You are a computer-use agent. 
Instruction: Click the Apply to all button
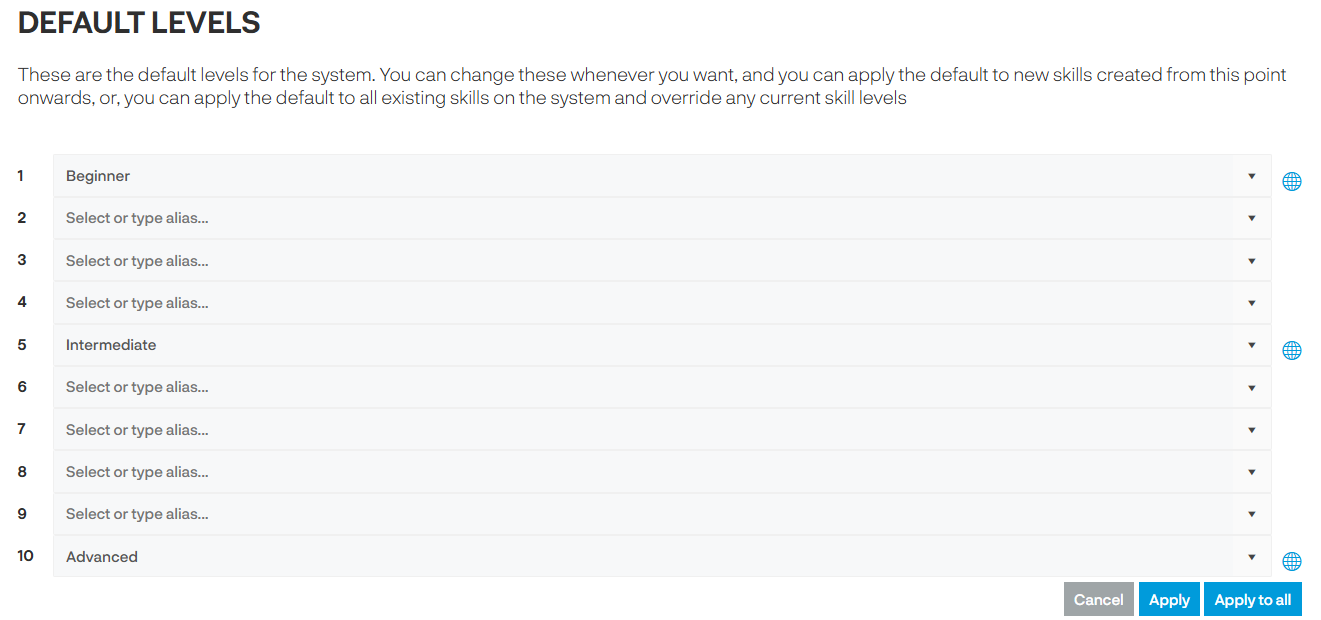(1253, 600)
